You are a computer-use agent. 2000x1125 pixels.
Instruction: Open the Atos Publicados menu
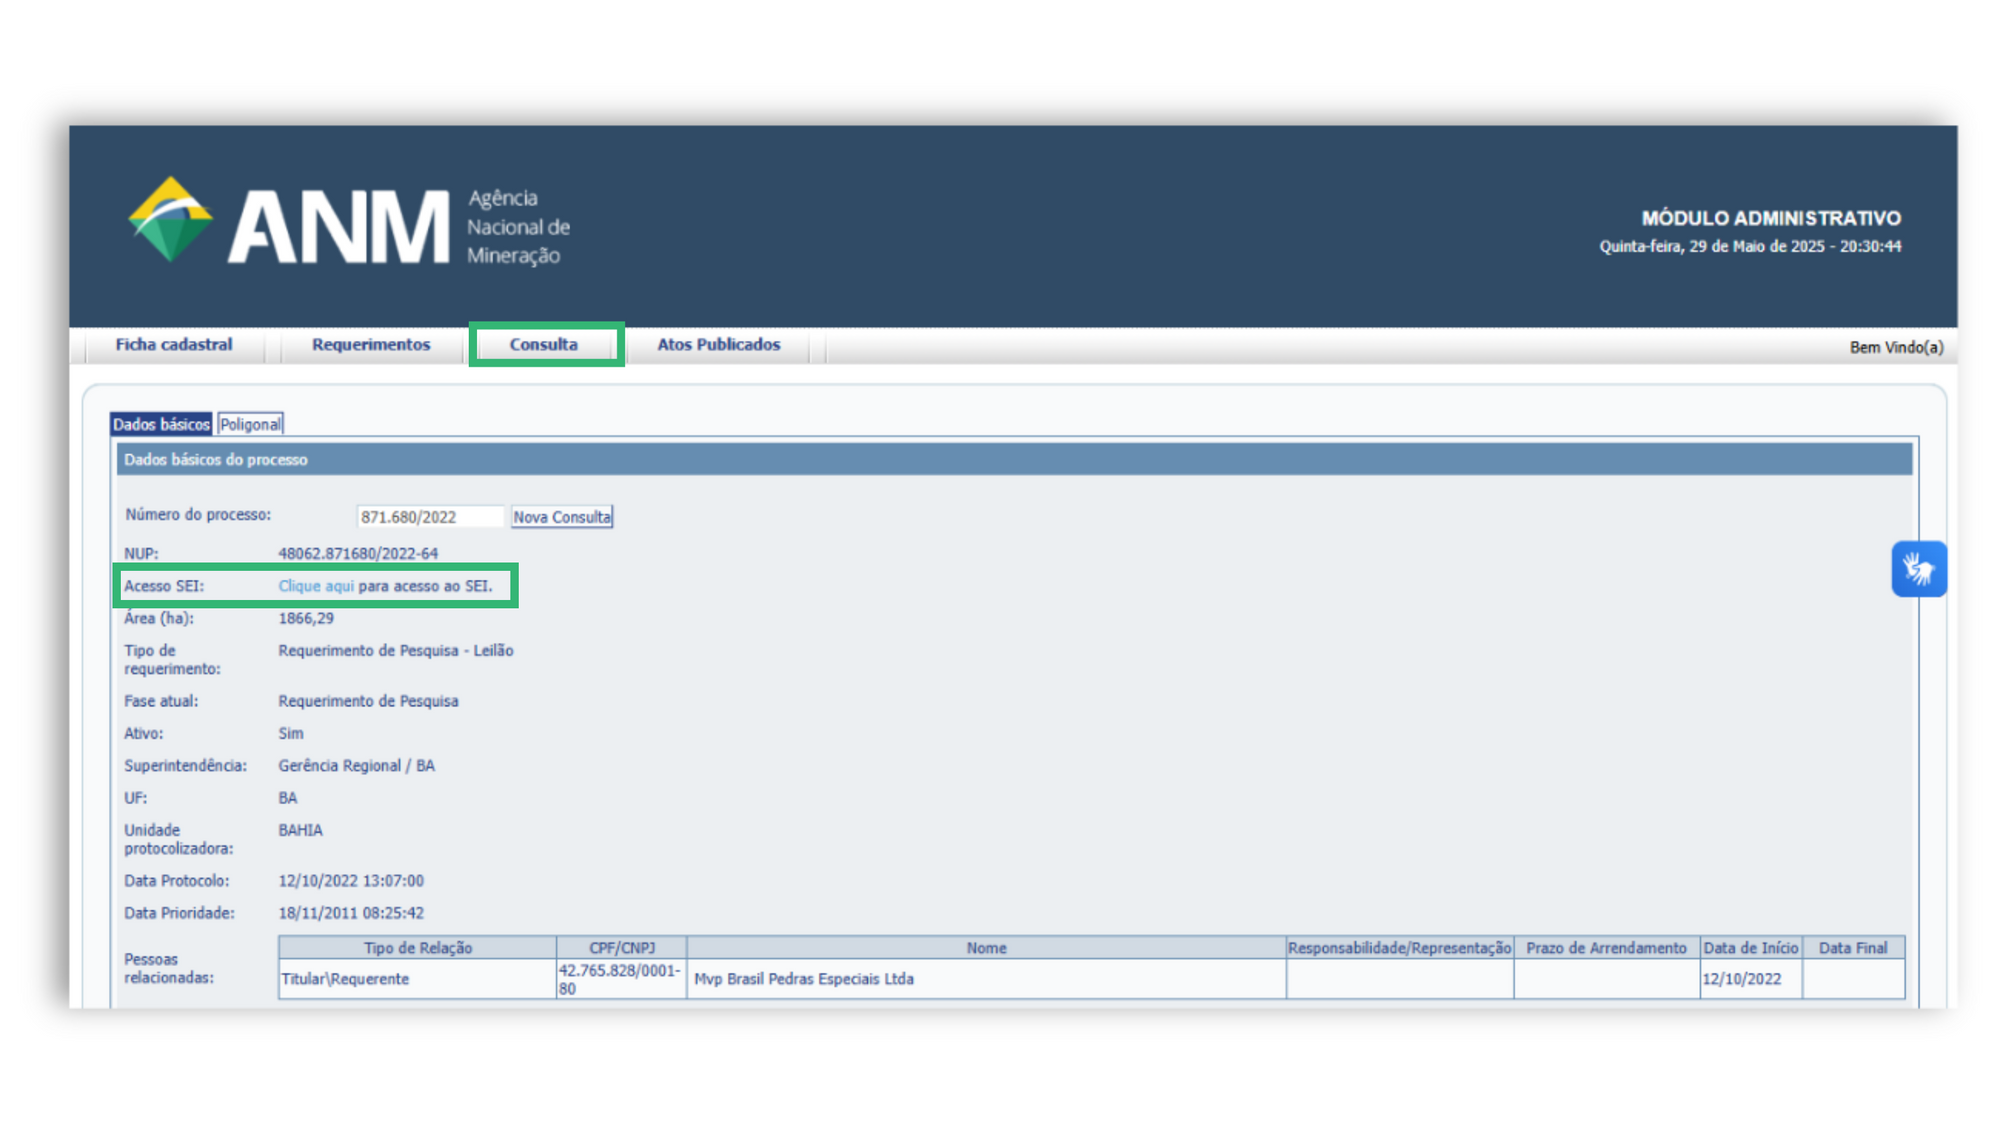click(x=718, y=344)
